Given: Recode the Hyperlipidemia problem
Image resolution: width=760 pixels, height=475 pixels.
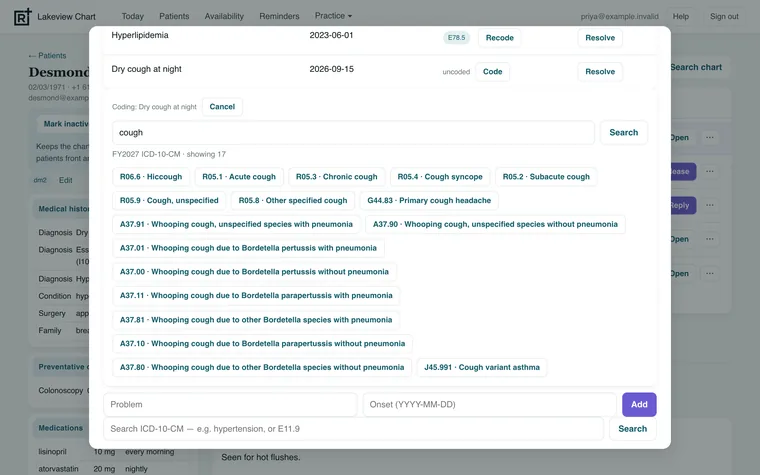Looking at the screenshot, I should (499, 38).
